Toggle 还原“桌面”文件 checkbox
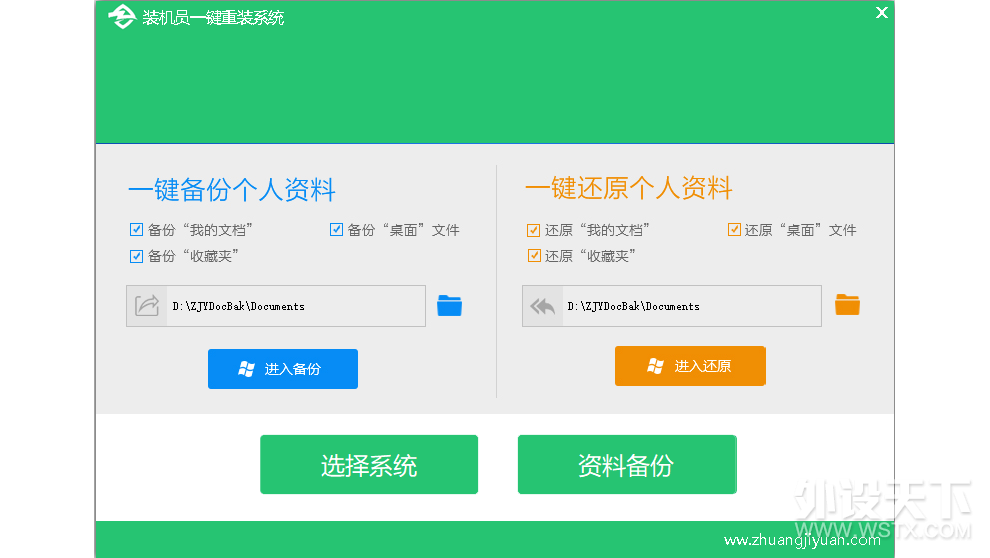This screenshot has width=990, height=558. tap(734, 230)
